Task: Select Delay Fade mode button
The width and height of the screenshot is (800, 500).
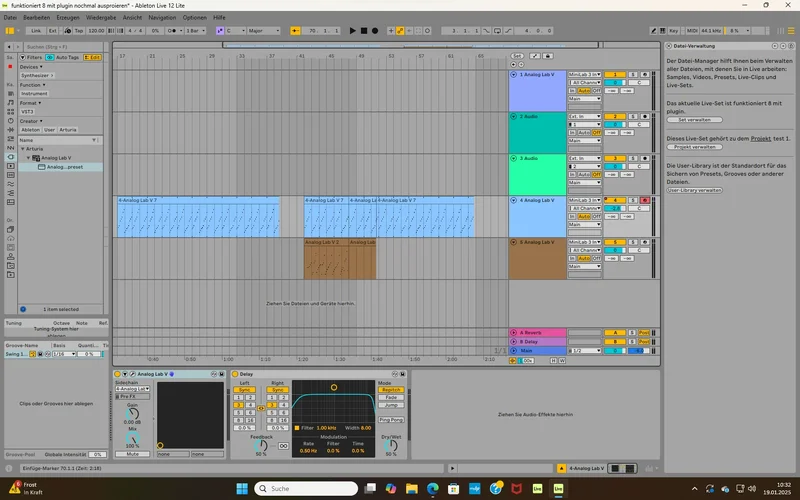Action: coord(391,397)
